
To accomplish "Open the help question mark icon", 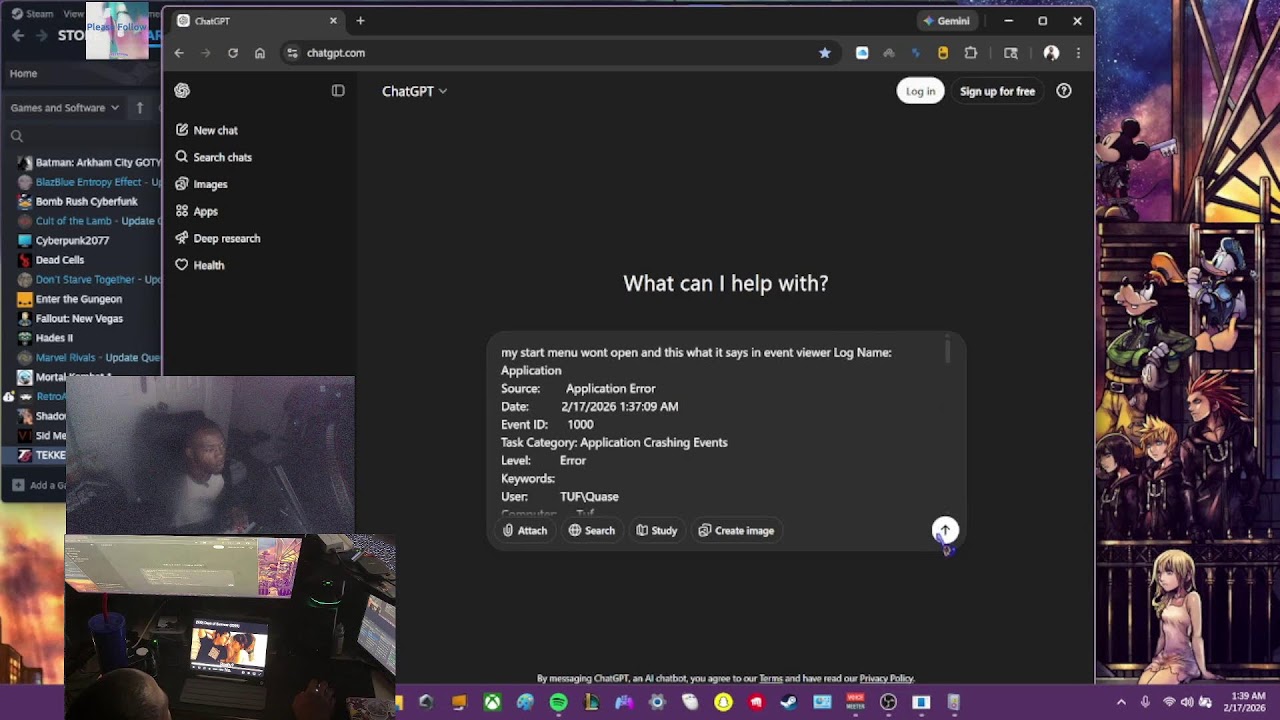I will point(1064,91).
